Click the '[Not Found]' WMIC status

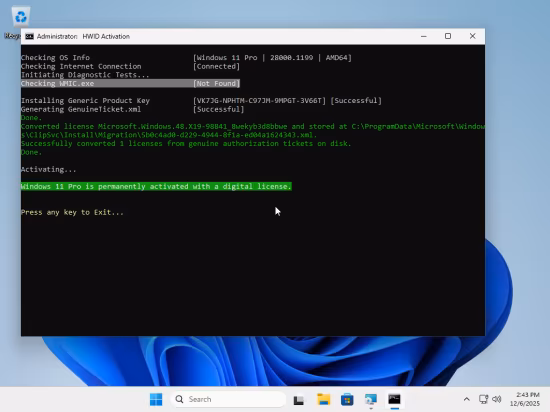pyautogui.click(x=216, y=83)
